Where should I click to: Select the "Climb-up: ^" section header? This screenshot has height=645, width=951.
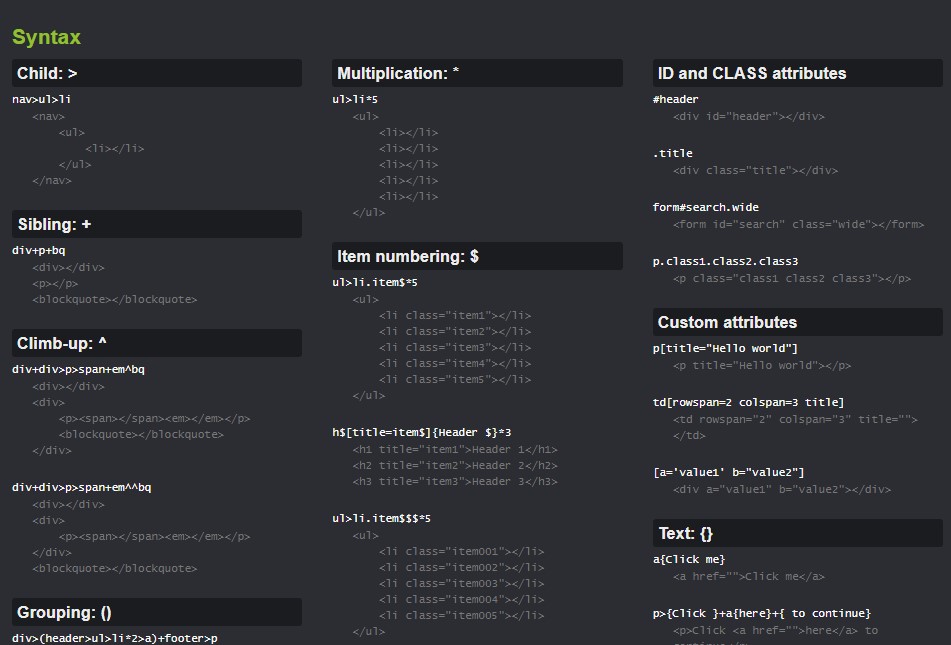(x=62, y=343)
